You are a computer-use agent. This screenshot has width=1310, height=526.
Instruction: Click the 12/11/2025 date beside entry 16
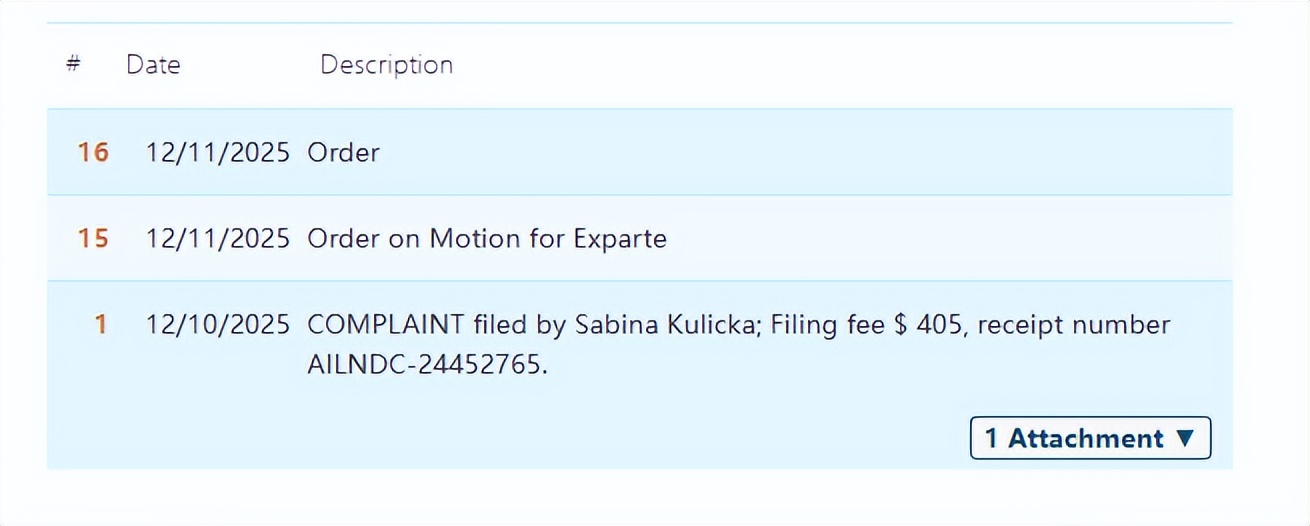tap(217, 153)
